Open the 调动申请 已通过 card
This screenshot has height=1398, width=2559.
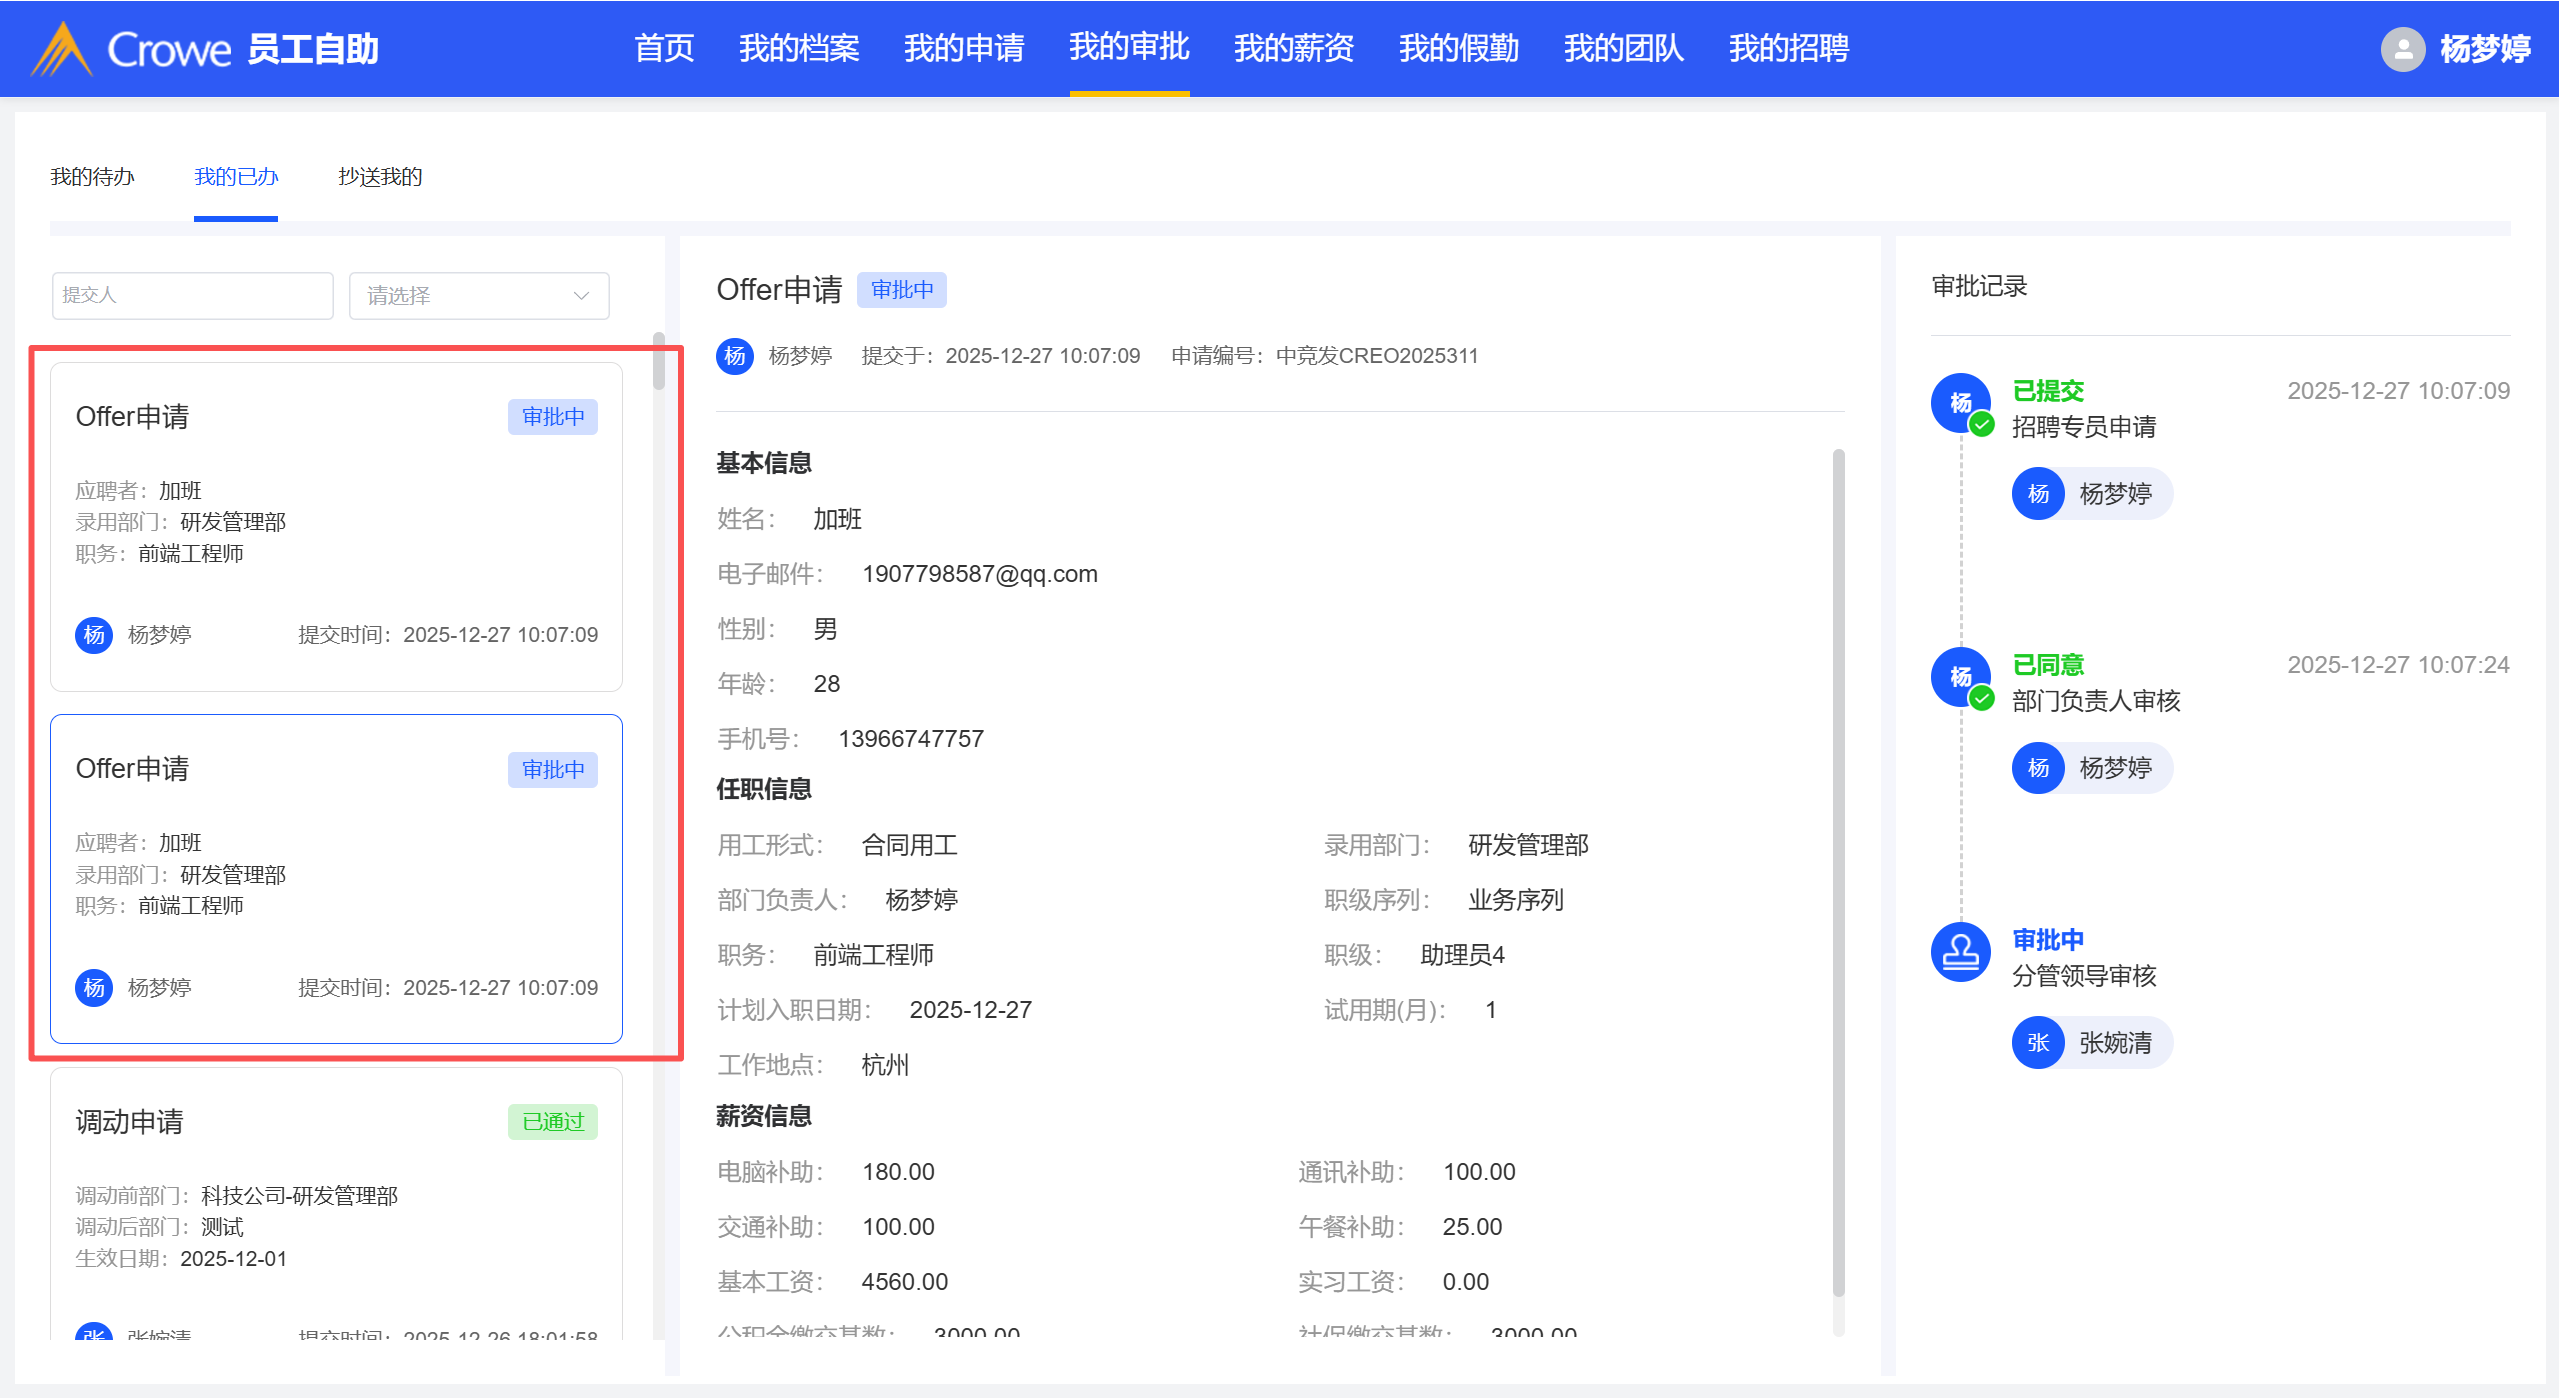pos(336,1200)
